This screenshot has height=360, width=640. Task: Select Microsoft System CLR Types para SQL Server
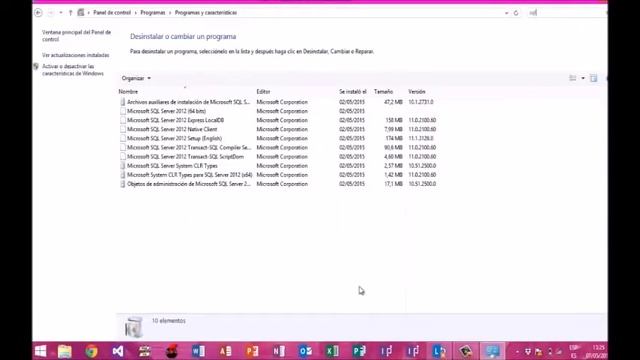coord(278,175)
